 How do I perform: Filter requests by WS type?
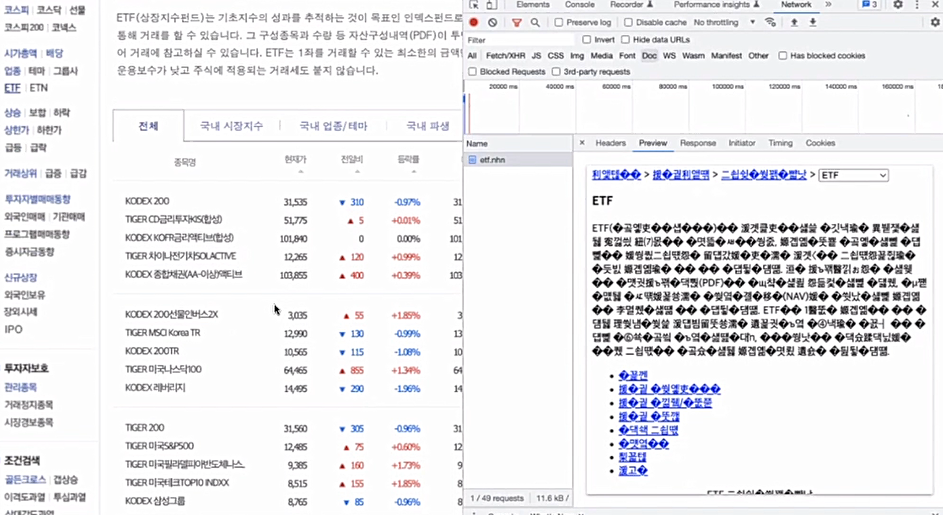669,55
